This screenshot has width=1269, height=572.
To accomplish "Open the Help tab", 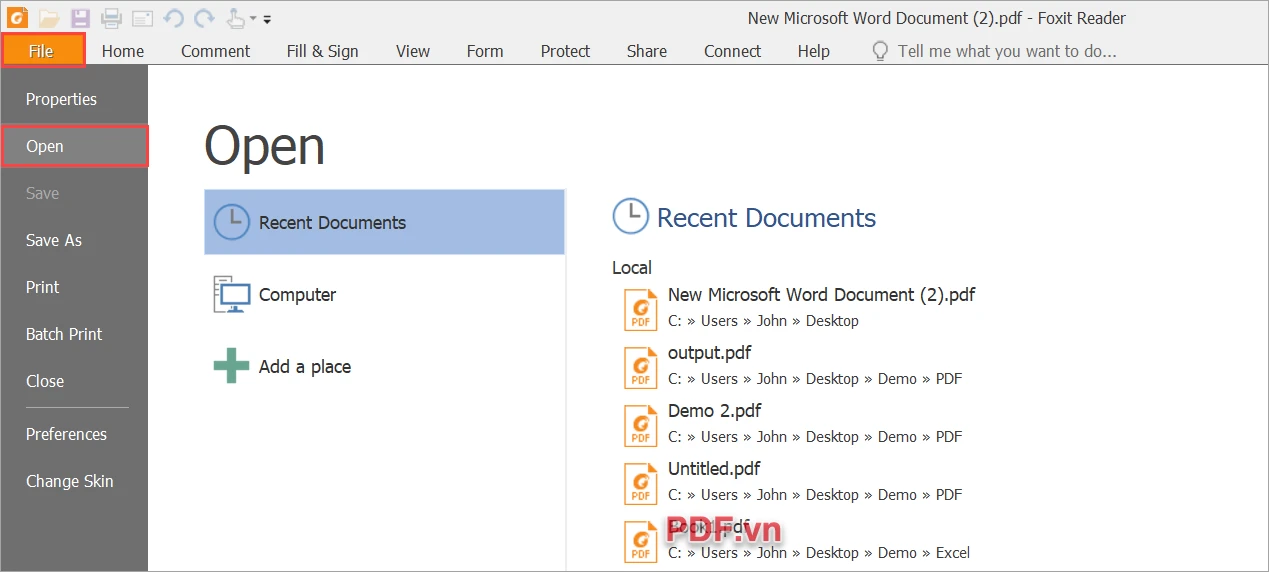I will point(814,51).
